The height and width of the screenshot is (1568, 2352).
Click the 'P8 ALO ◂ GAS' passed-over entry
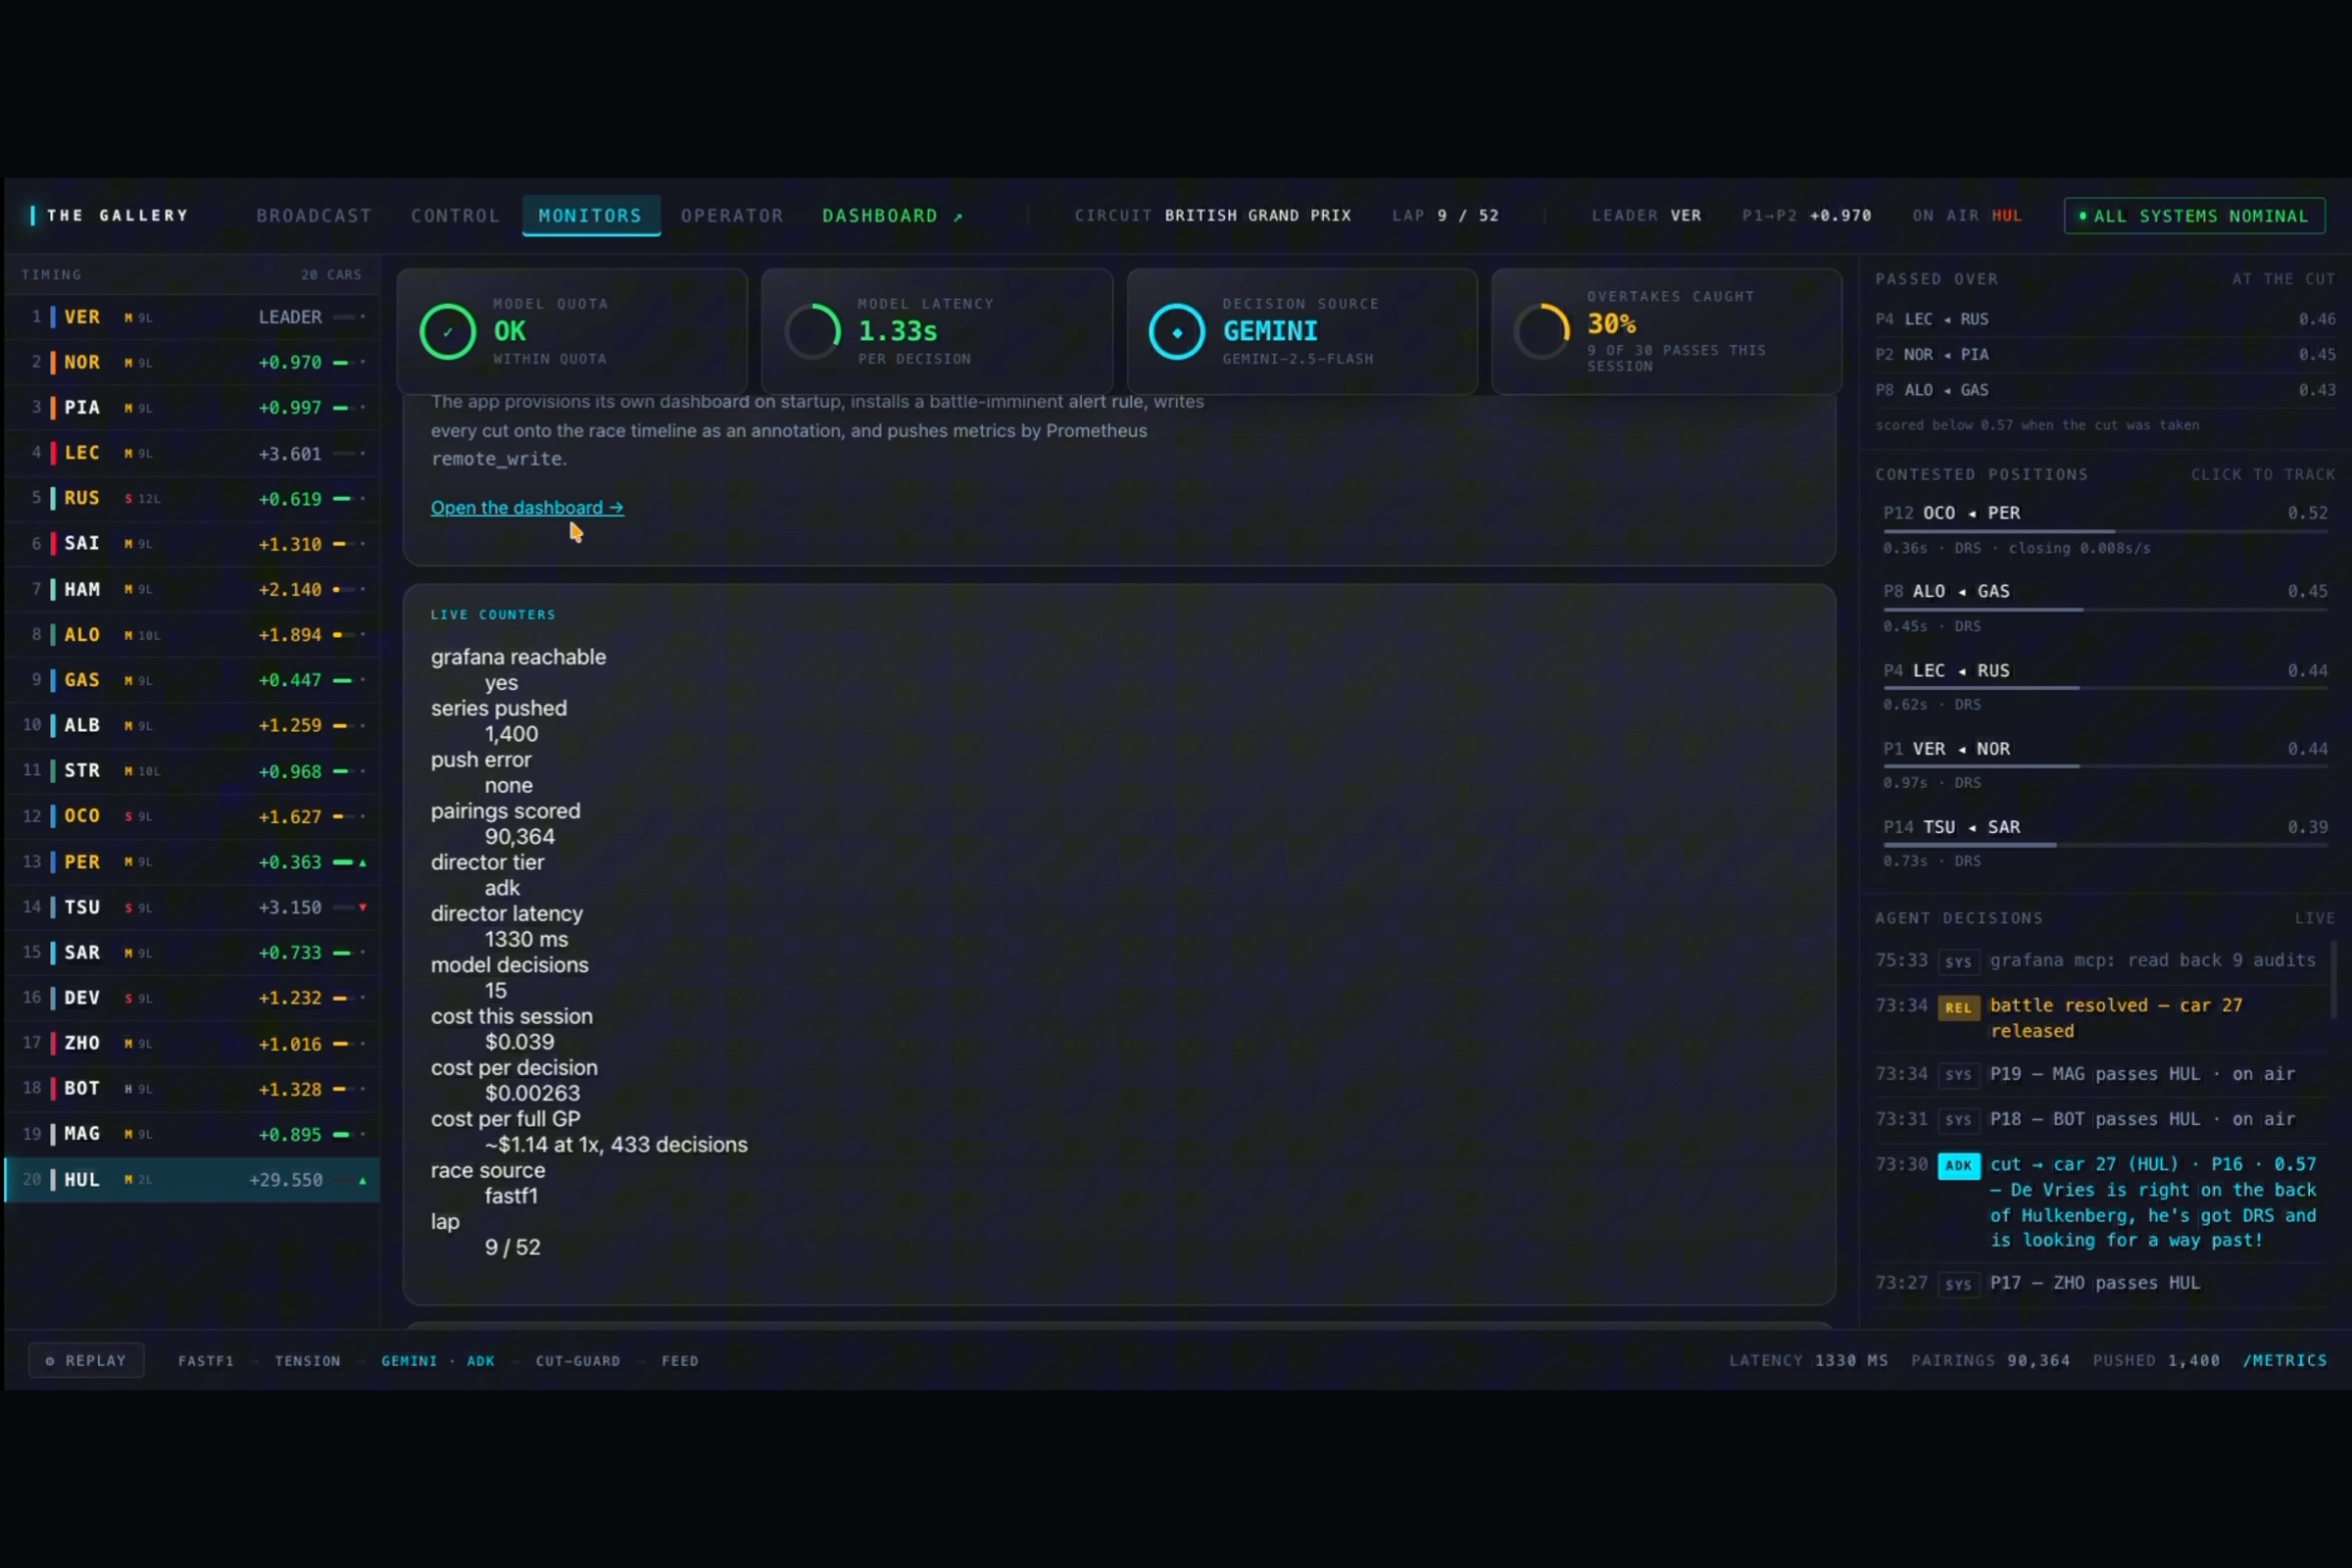[x=2104, y=390]
